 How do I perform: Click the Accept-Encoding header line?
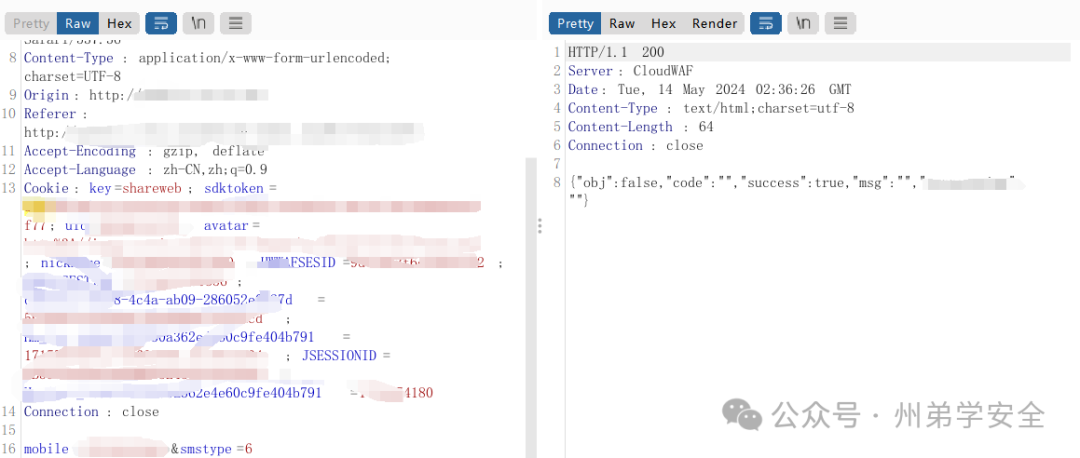coord(144,151)
